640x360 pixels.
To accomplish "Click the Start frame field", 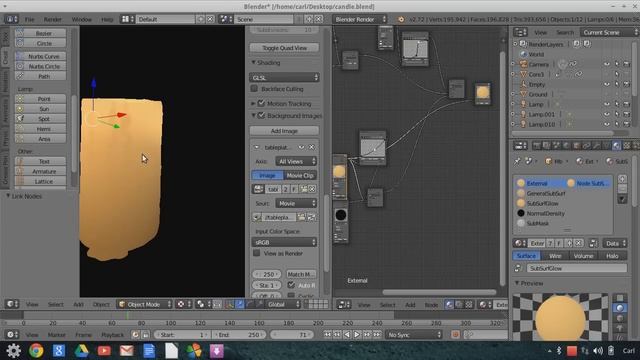I will click(x=182, y=335).
